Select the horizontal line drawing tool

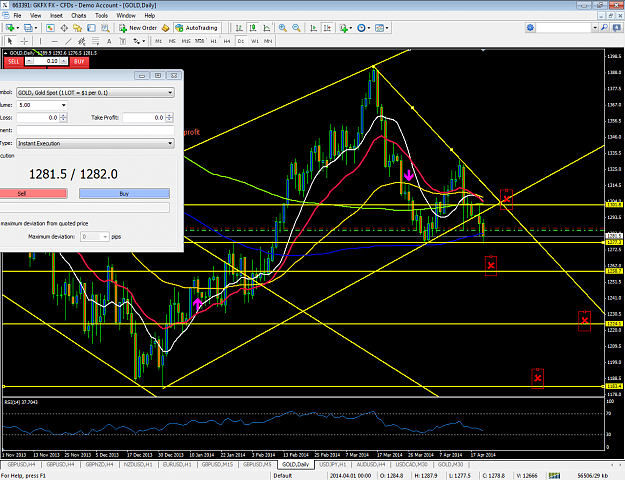55,41
